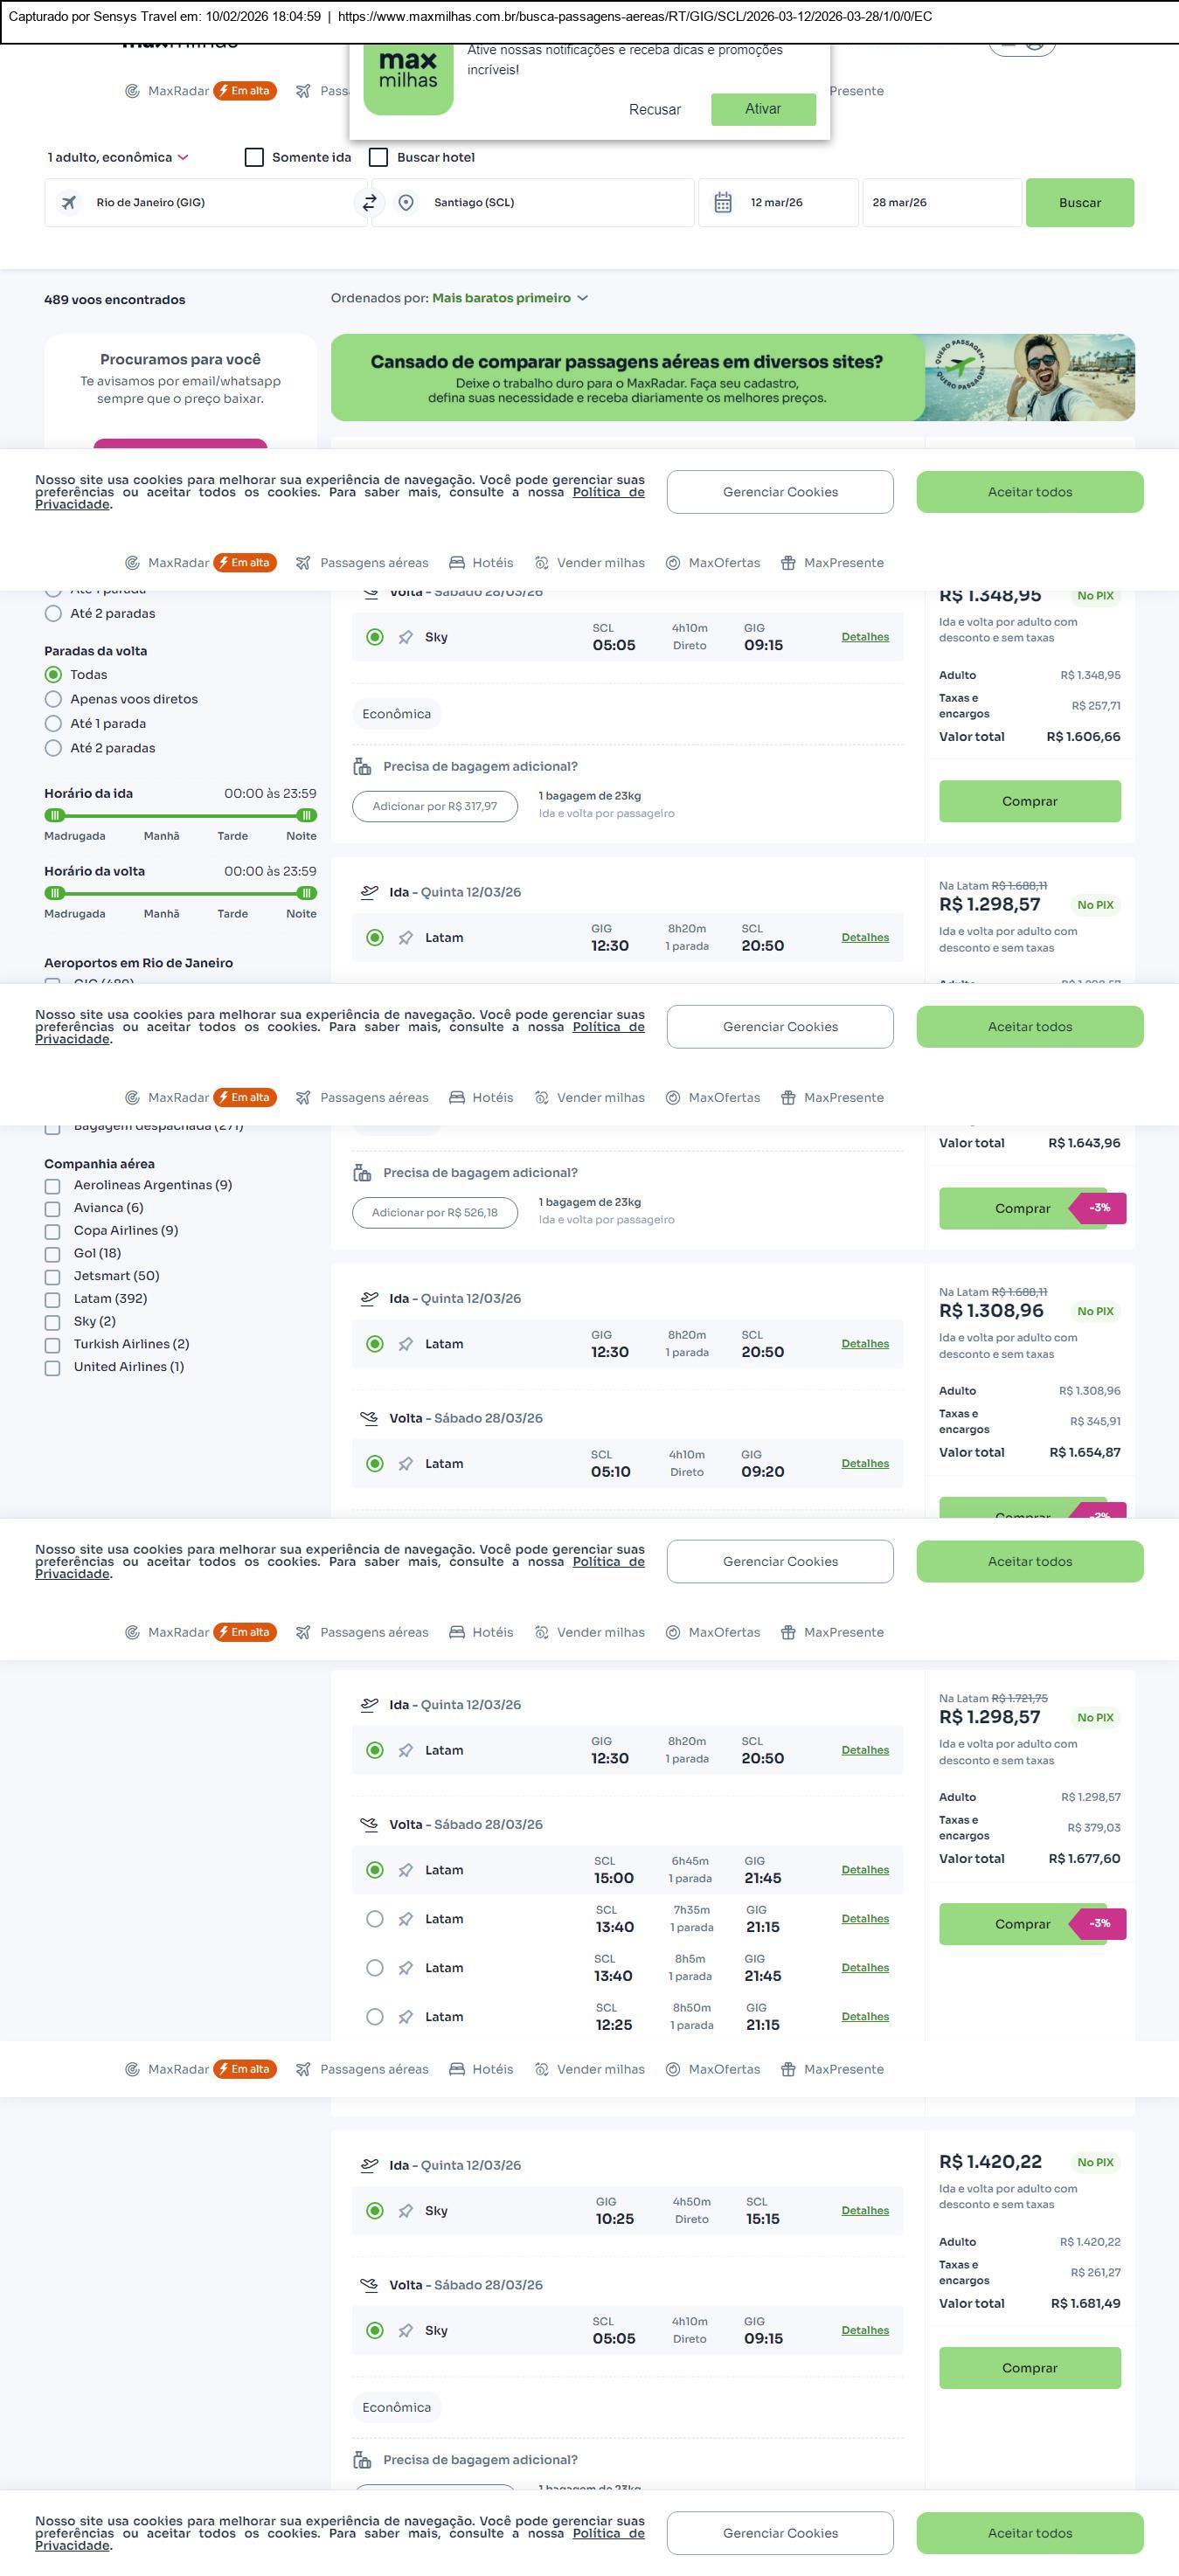Expand the 'Mais baratos primeiro' sort dropdown

[x=510, y=298]
